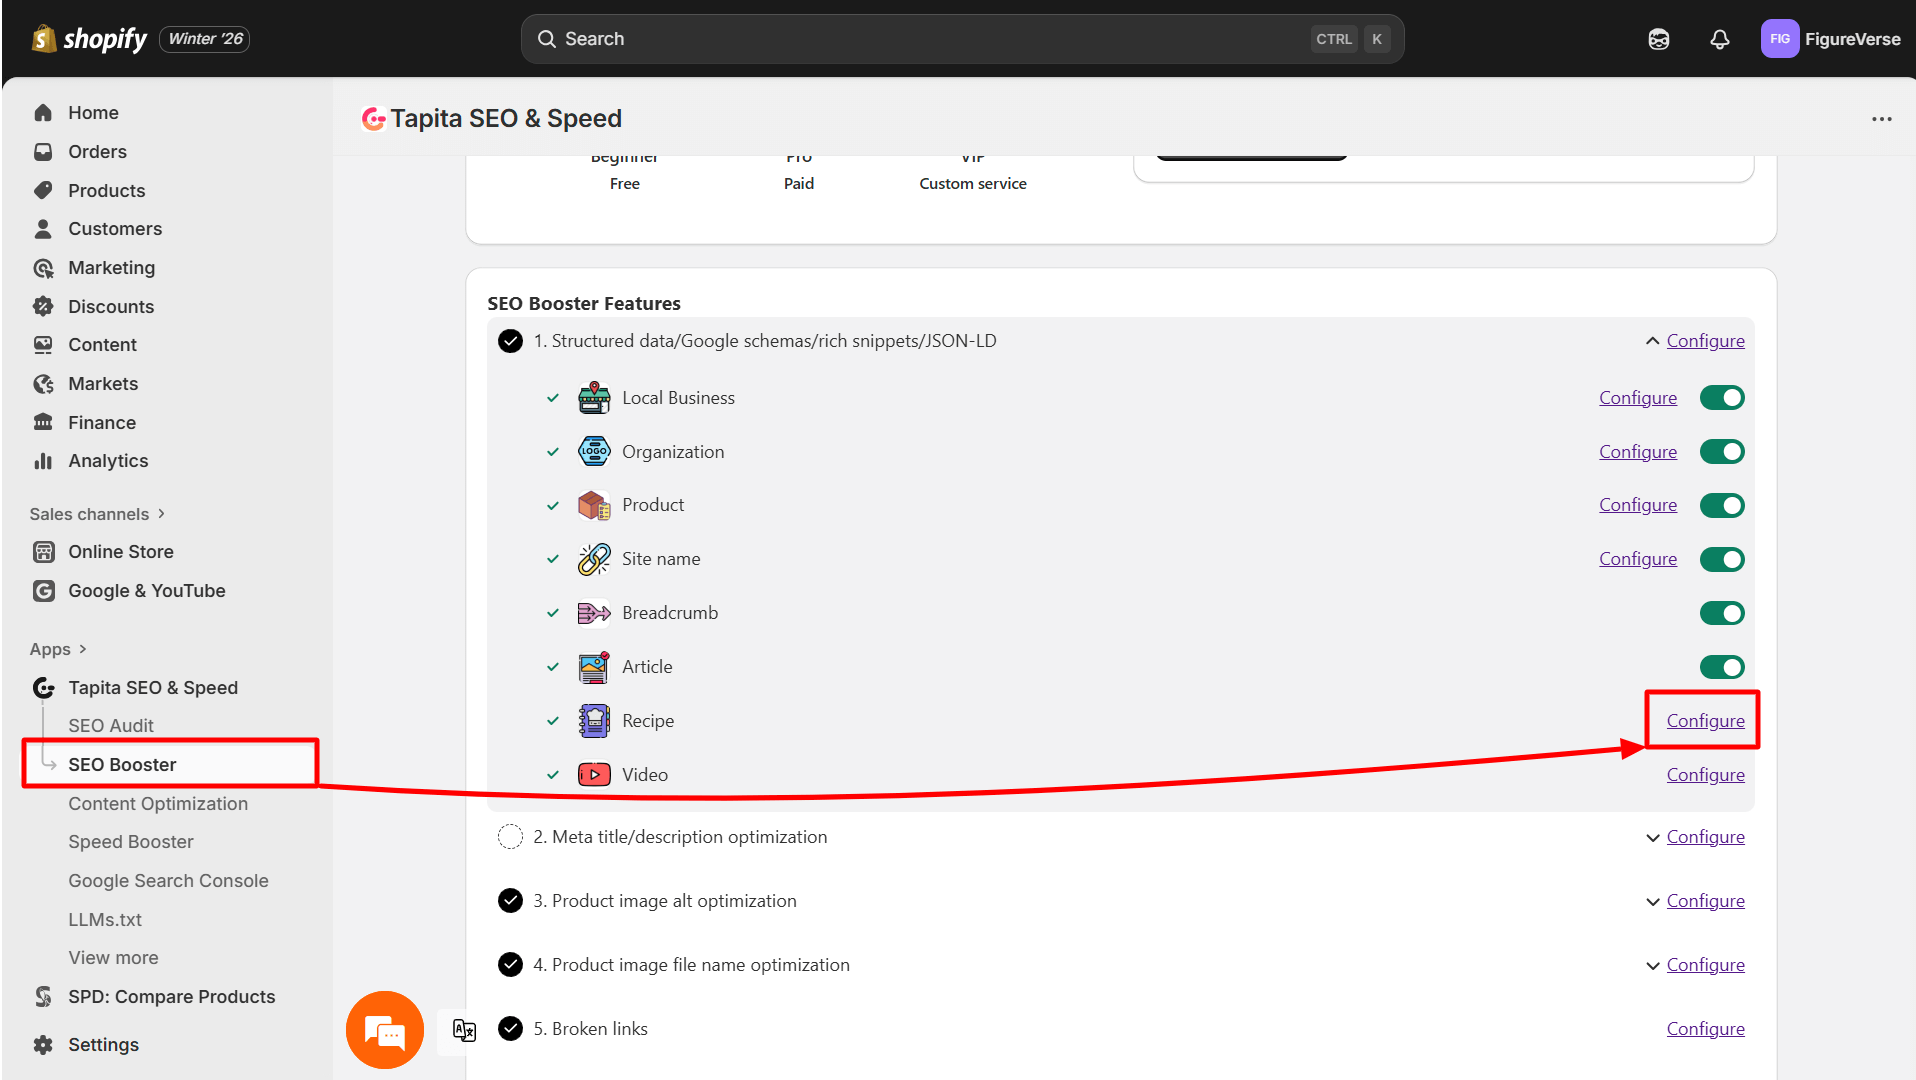Image resolution: width=1916 pixels, height=1080 pixels.
Task: Open Google & YouTube sales channel
Action: pyautogui.click(x=146, y=590)
